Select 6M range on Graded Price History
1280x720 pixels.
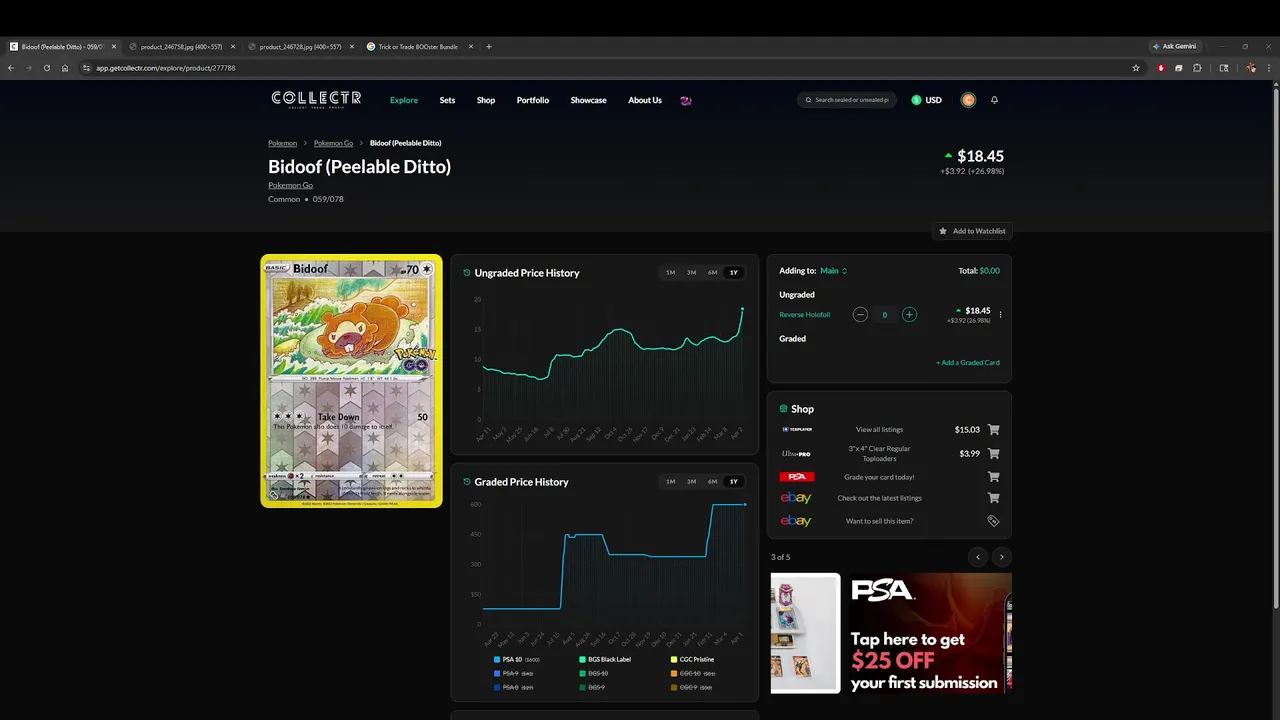coord(712,482)
